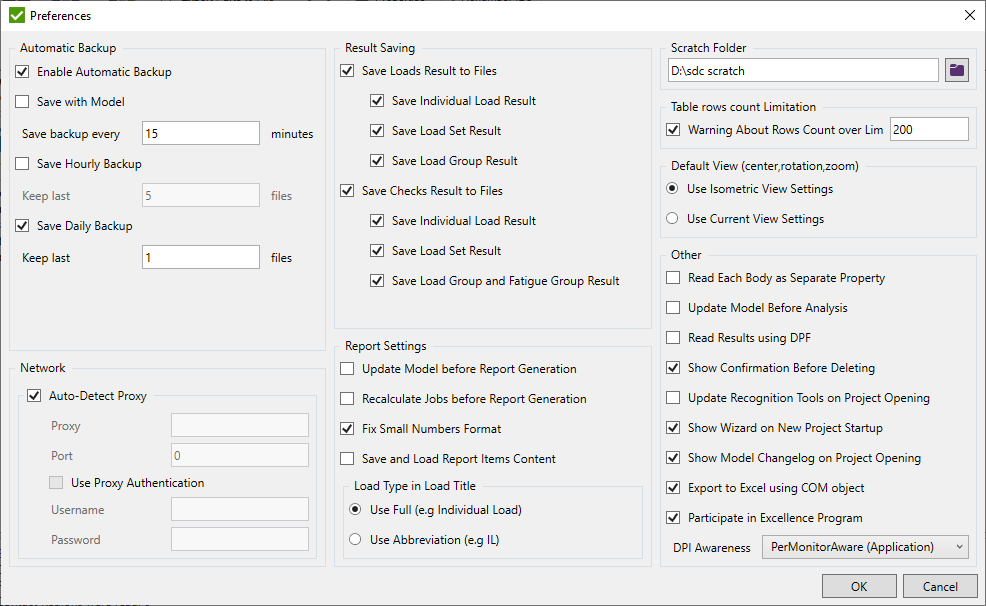Enable Save Hourly Backup
Image resolution: width=986 pixels, height=606 pixels.
(22, 164)
